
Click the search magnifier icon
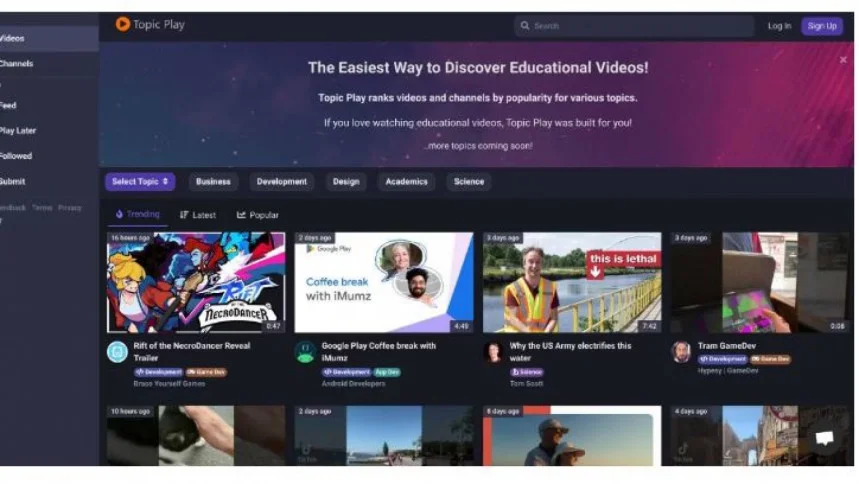pyautogui.click(x=525, y=26)
